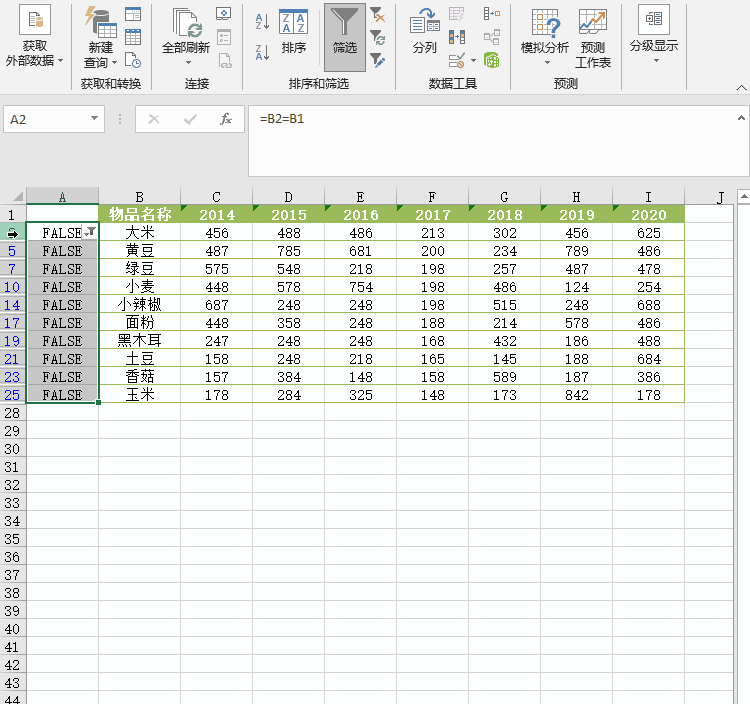Click the Remove Duplicates icon
Screen dimensions: 750x704
pos(457,37)
